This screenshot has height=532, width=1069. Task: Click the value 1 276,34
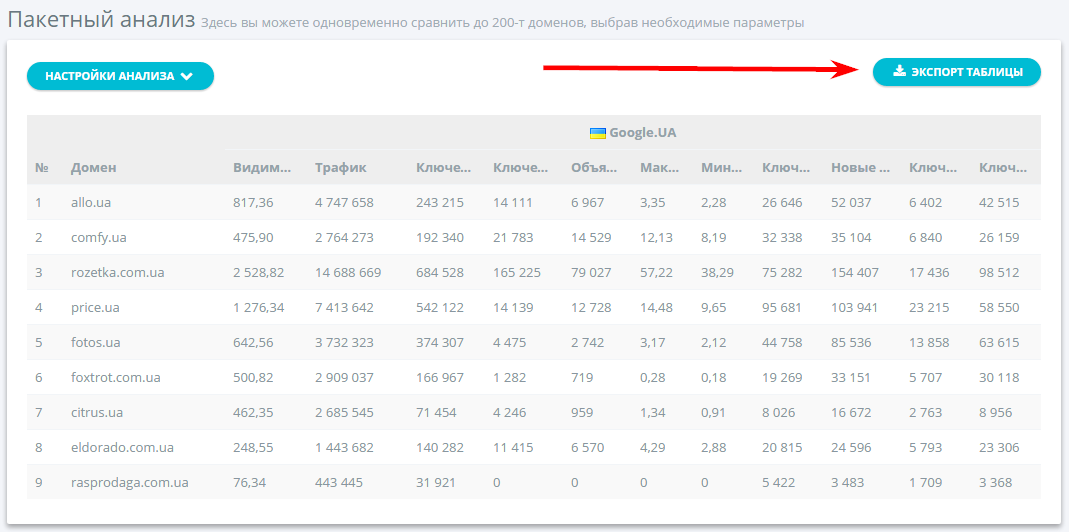(258, 308)
